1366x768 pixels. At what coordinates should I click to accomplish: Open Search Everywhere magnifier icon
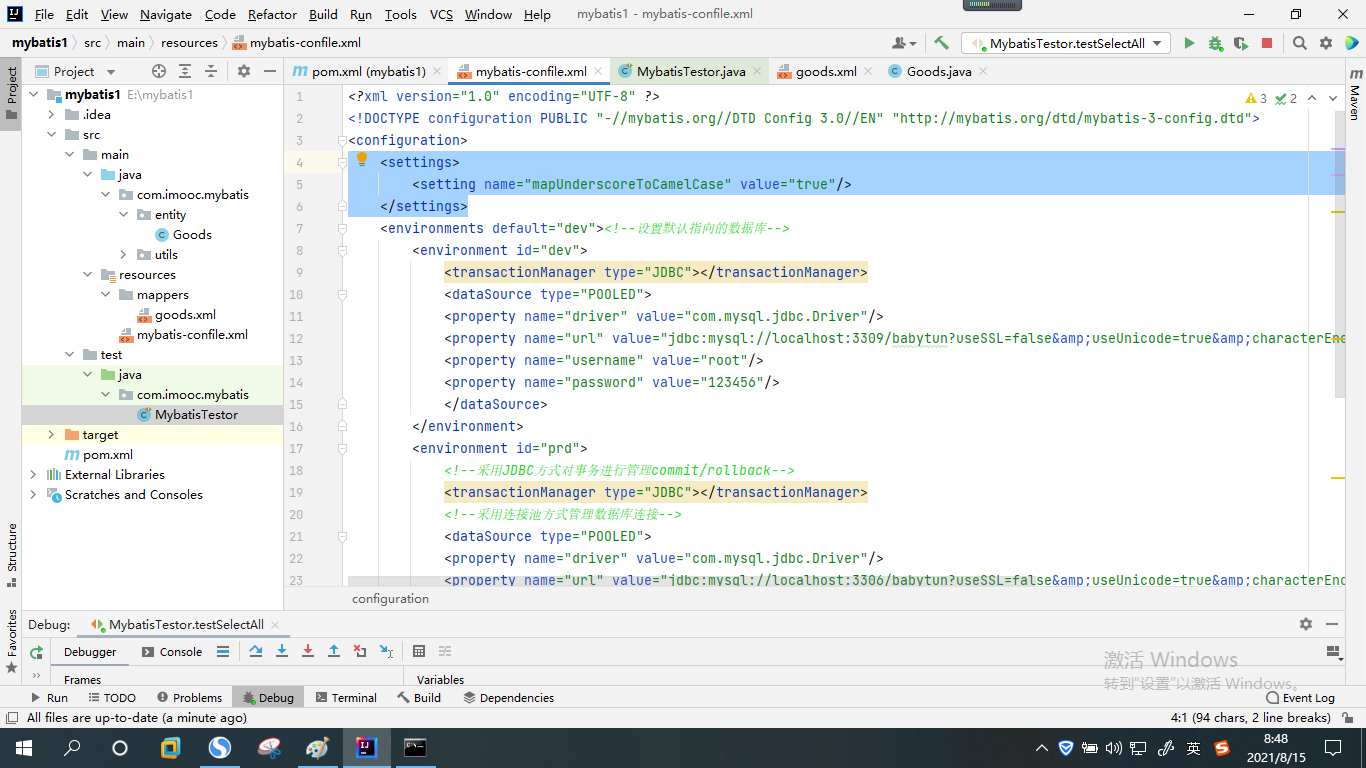pyautogui.click(x=1300, y=43)
